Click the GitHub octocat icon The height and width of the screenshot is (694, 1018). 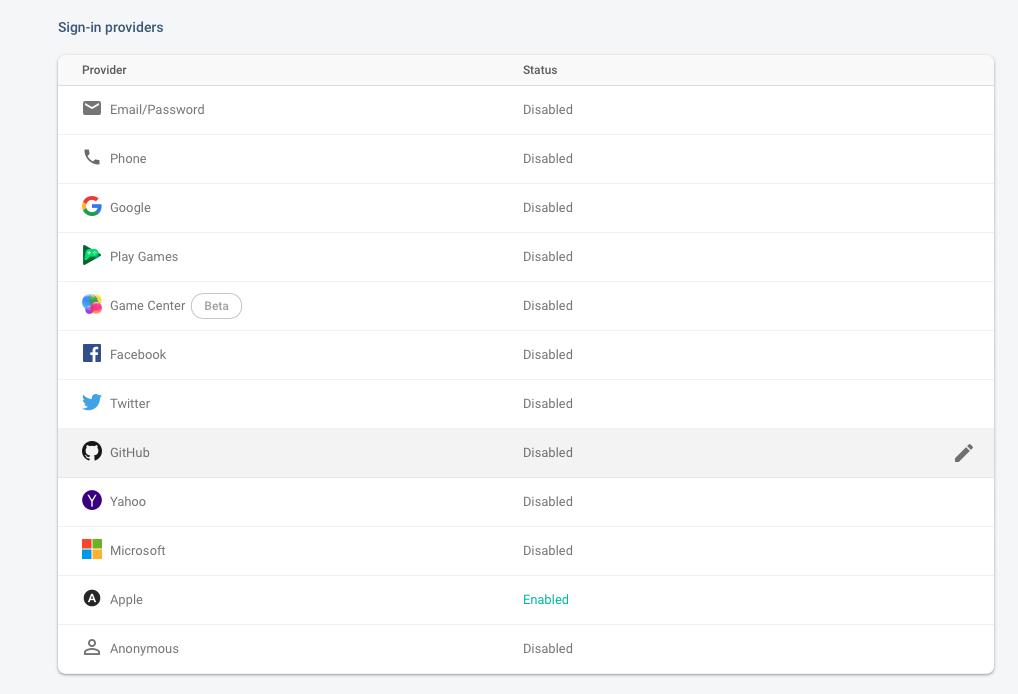coord(92,451)
